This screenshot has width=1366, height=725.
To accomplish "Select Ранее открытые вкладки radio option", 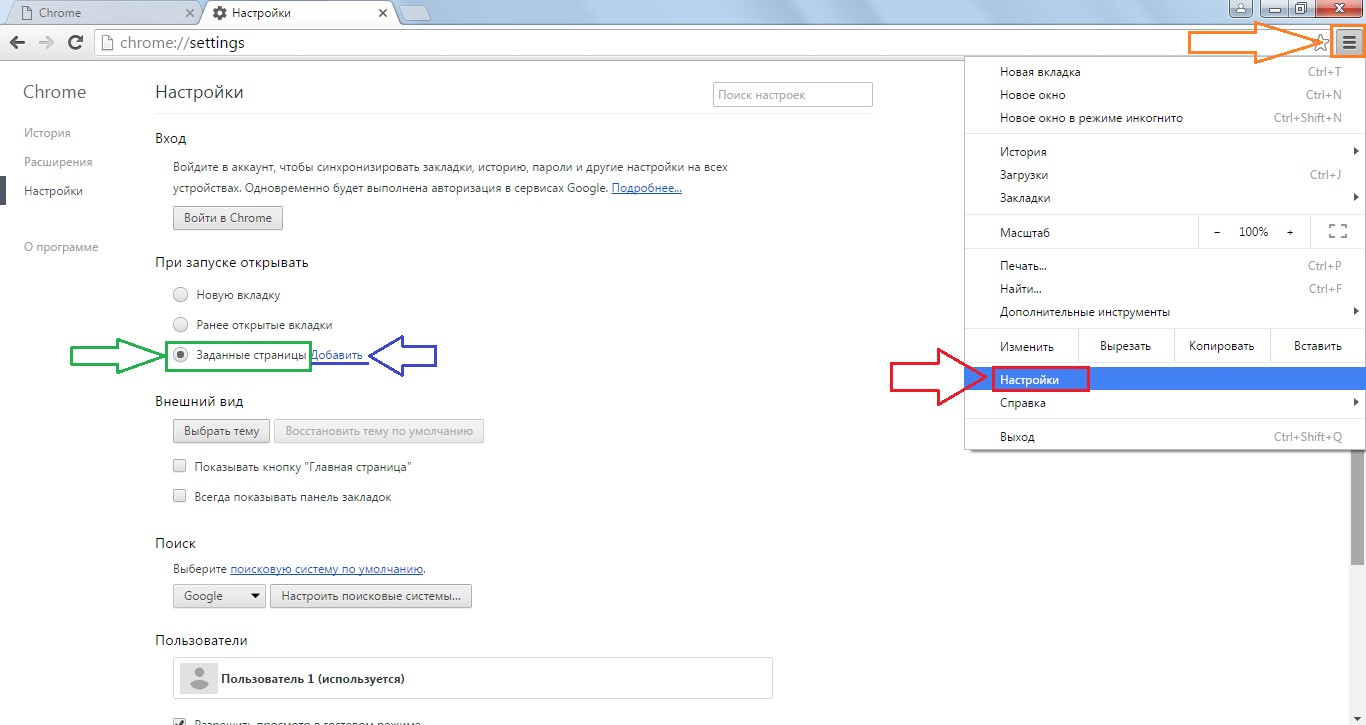I will point(180,325).
